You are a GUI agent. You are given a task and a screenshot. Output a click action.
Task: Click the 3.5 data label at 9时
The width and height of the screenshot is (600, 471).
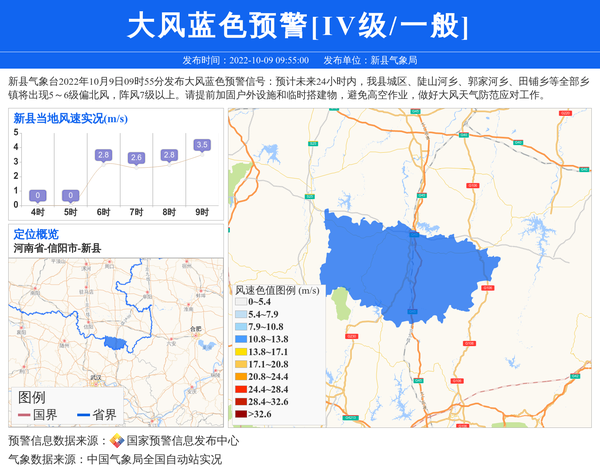click(202, 146)
